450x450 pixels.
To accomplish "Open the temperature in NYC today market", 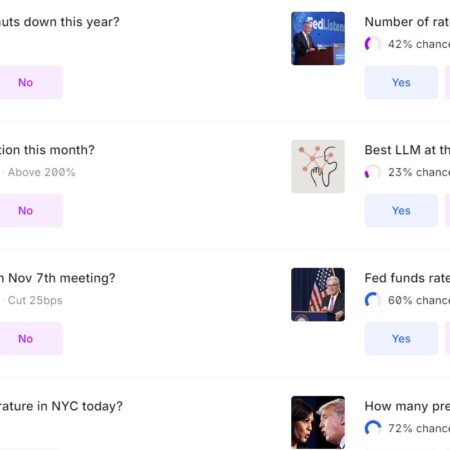I will [x=61, y=406].
